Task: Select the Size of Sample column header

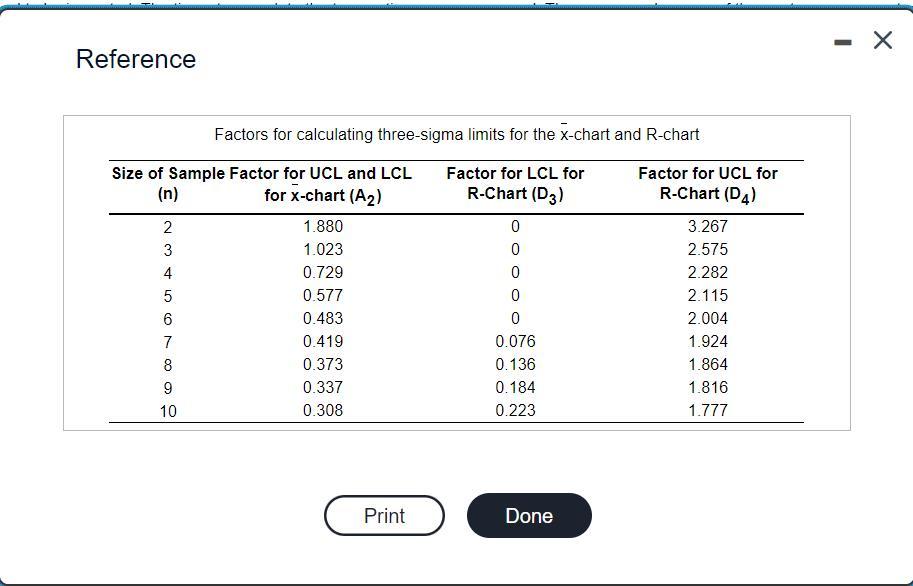Action: 166,183
